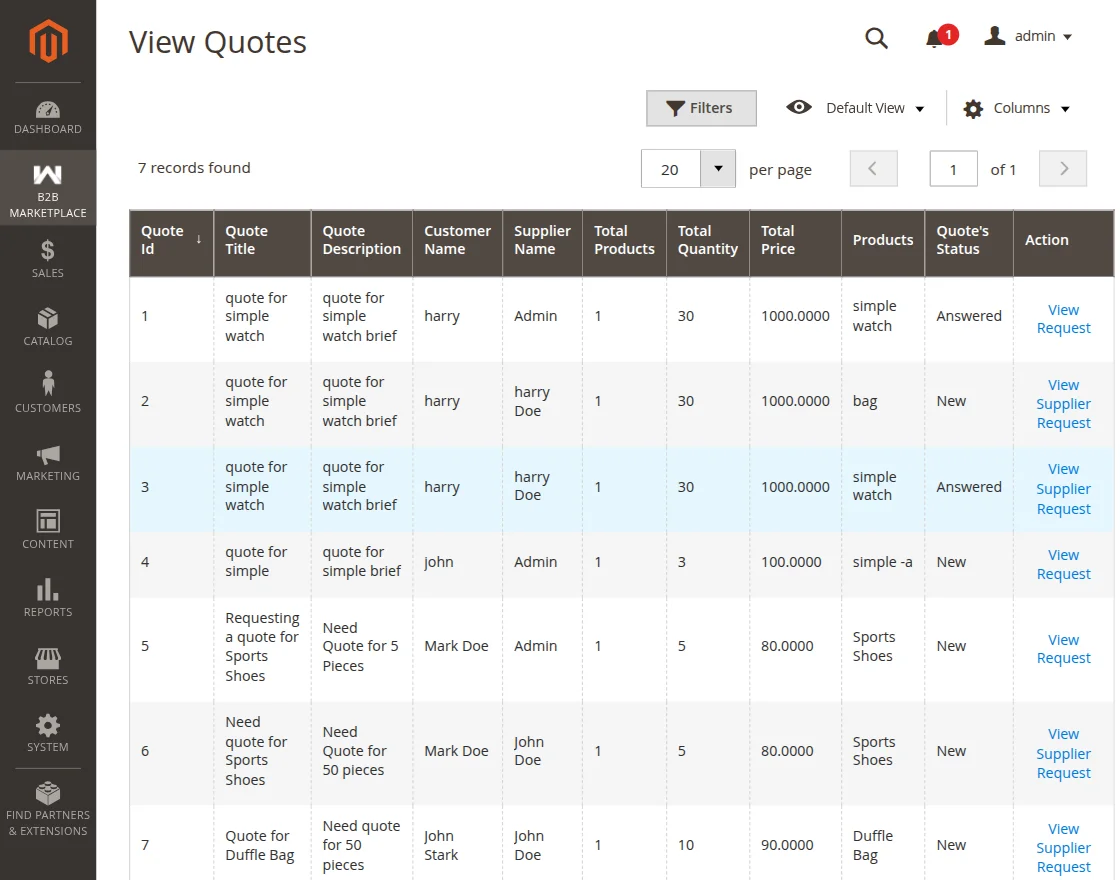This screenshot has height=880, width=1120.
Task: Click the Filters button
Action: point(701,107)
